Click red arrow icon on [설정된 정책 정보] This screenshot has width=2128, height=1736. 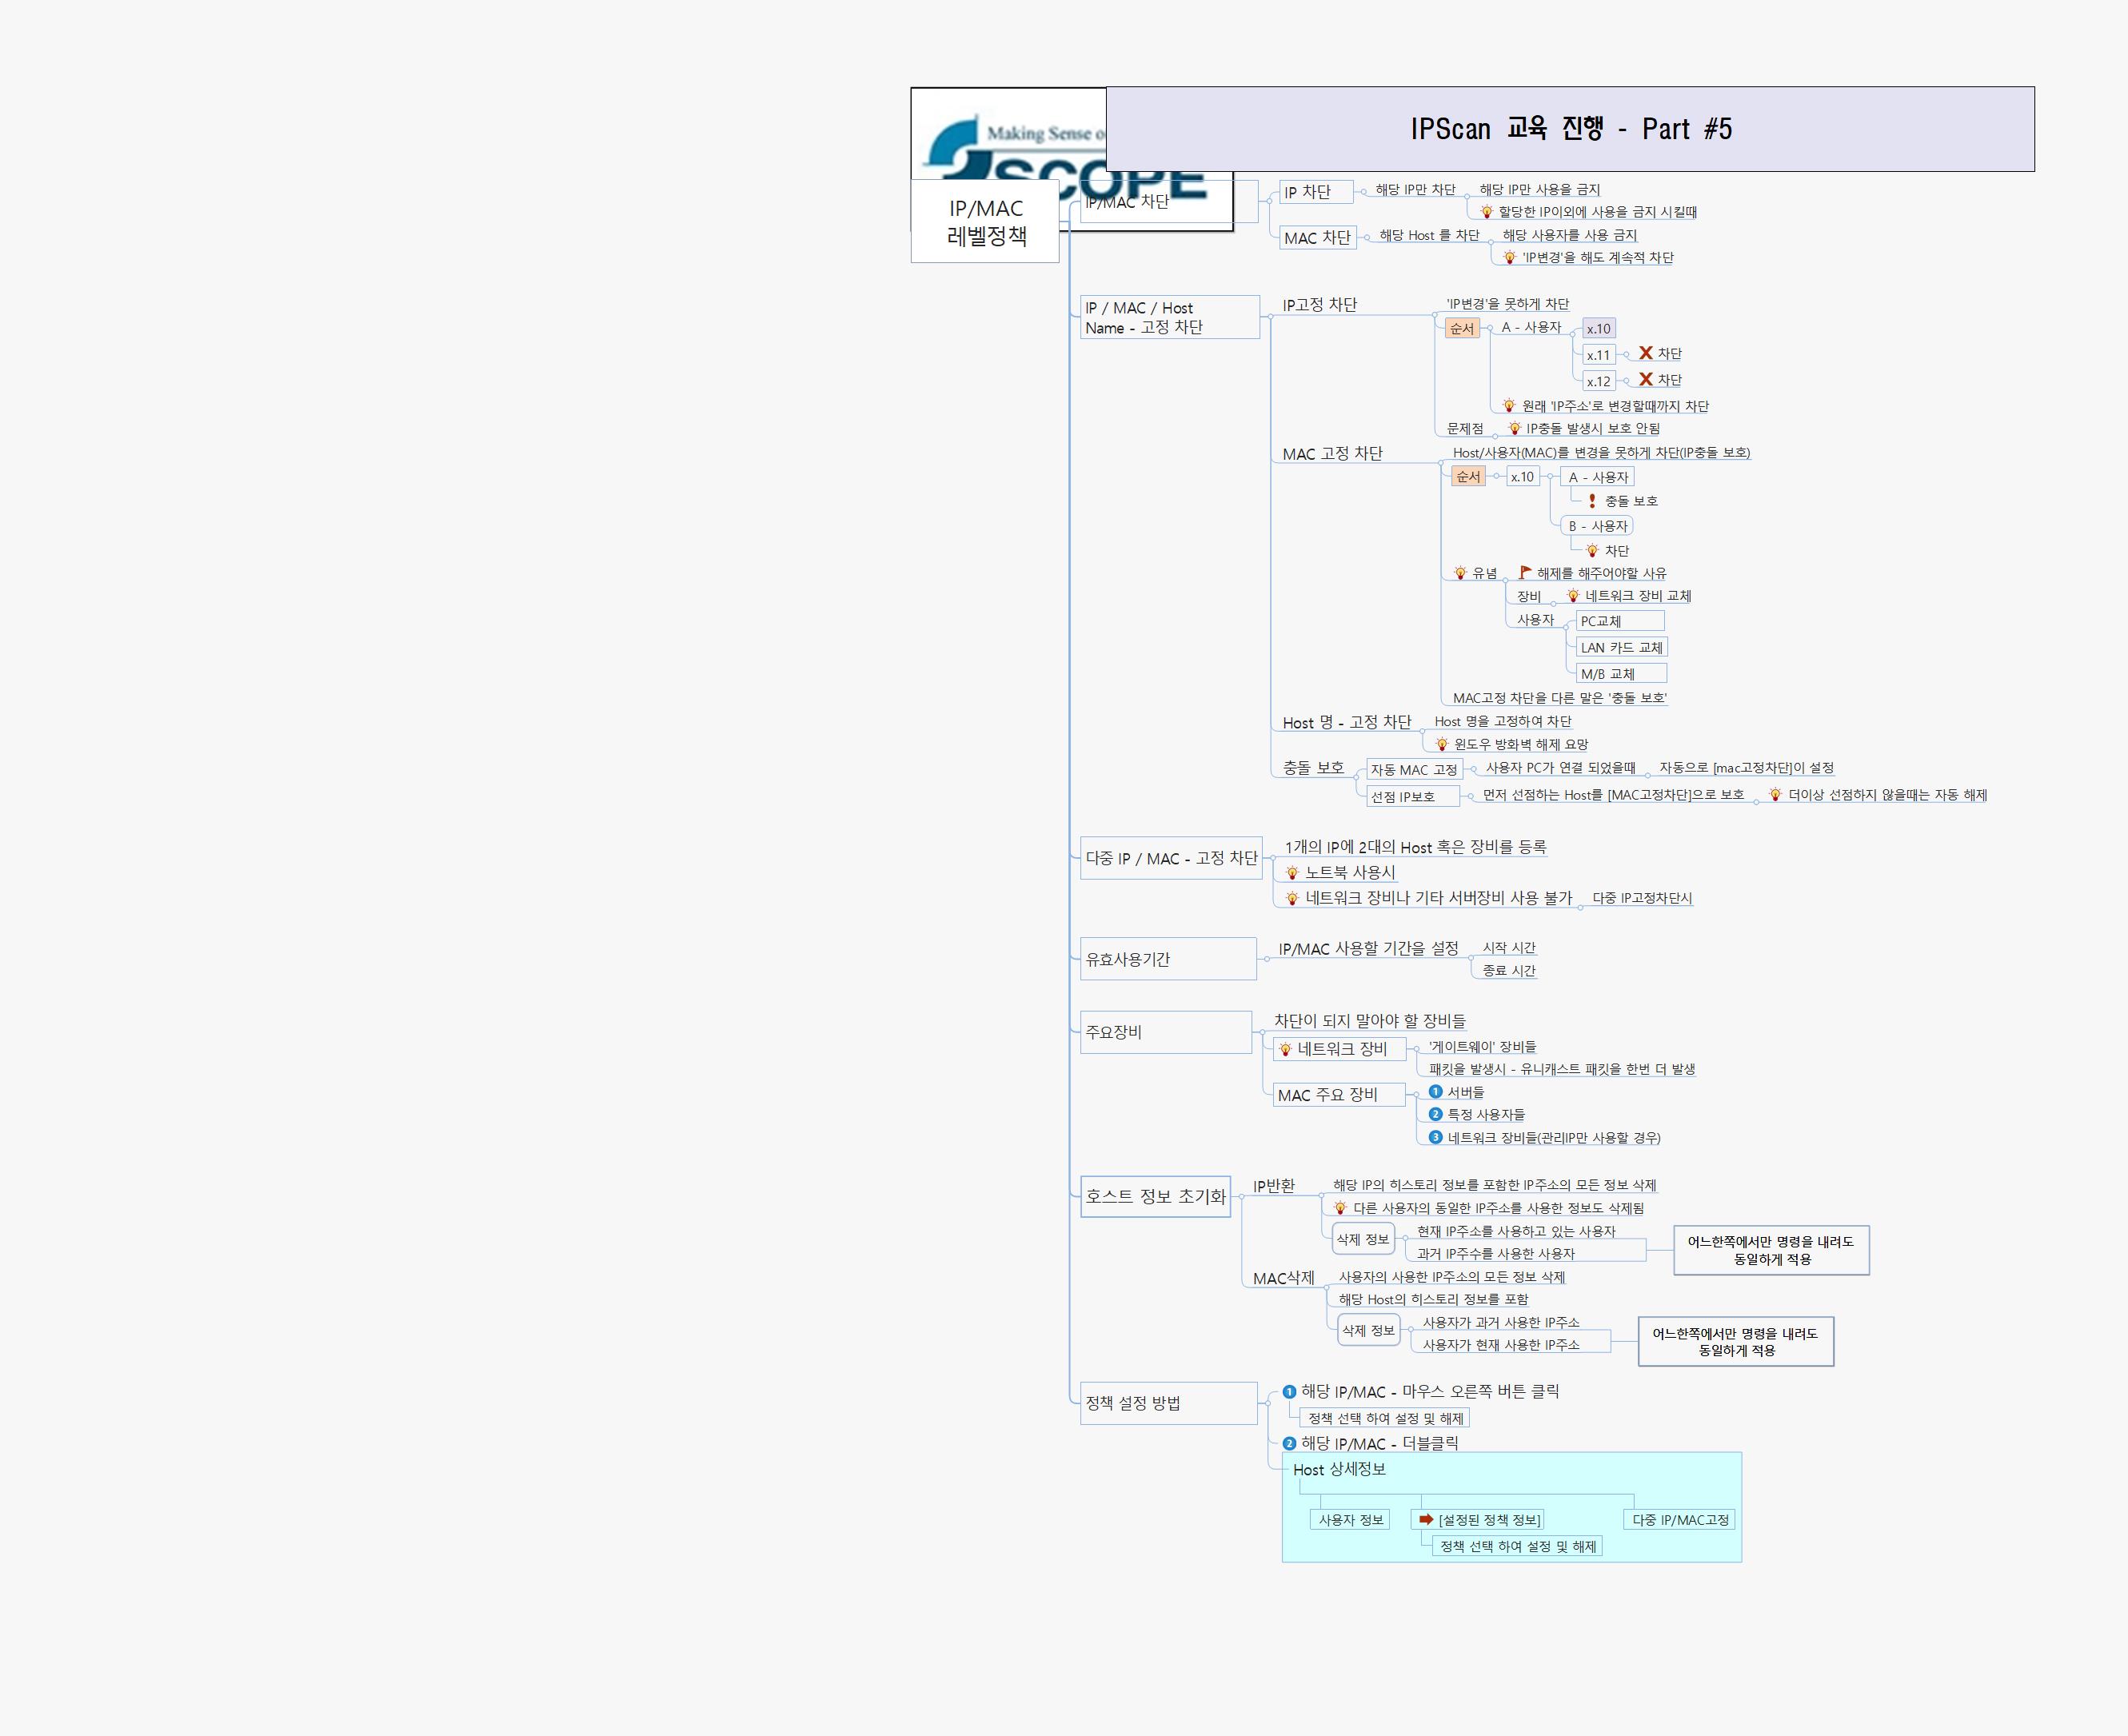click(1427, 1519)
